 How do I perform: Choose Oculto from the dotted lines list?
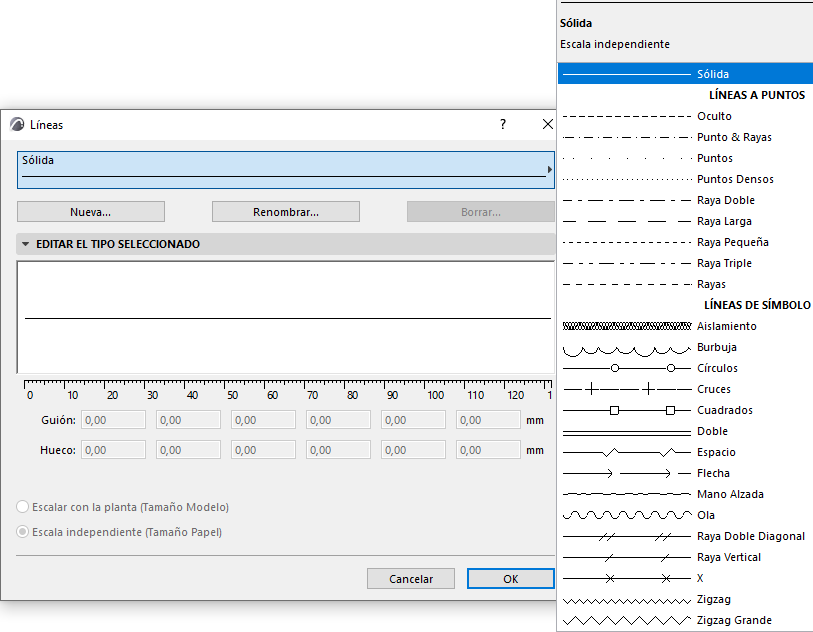[714, 116]
